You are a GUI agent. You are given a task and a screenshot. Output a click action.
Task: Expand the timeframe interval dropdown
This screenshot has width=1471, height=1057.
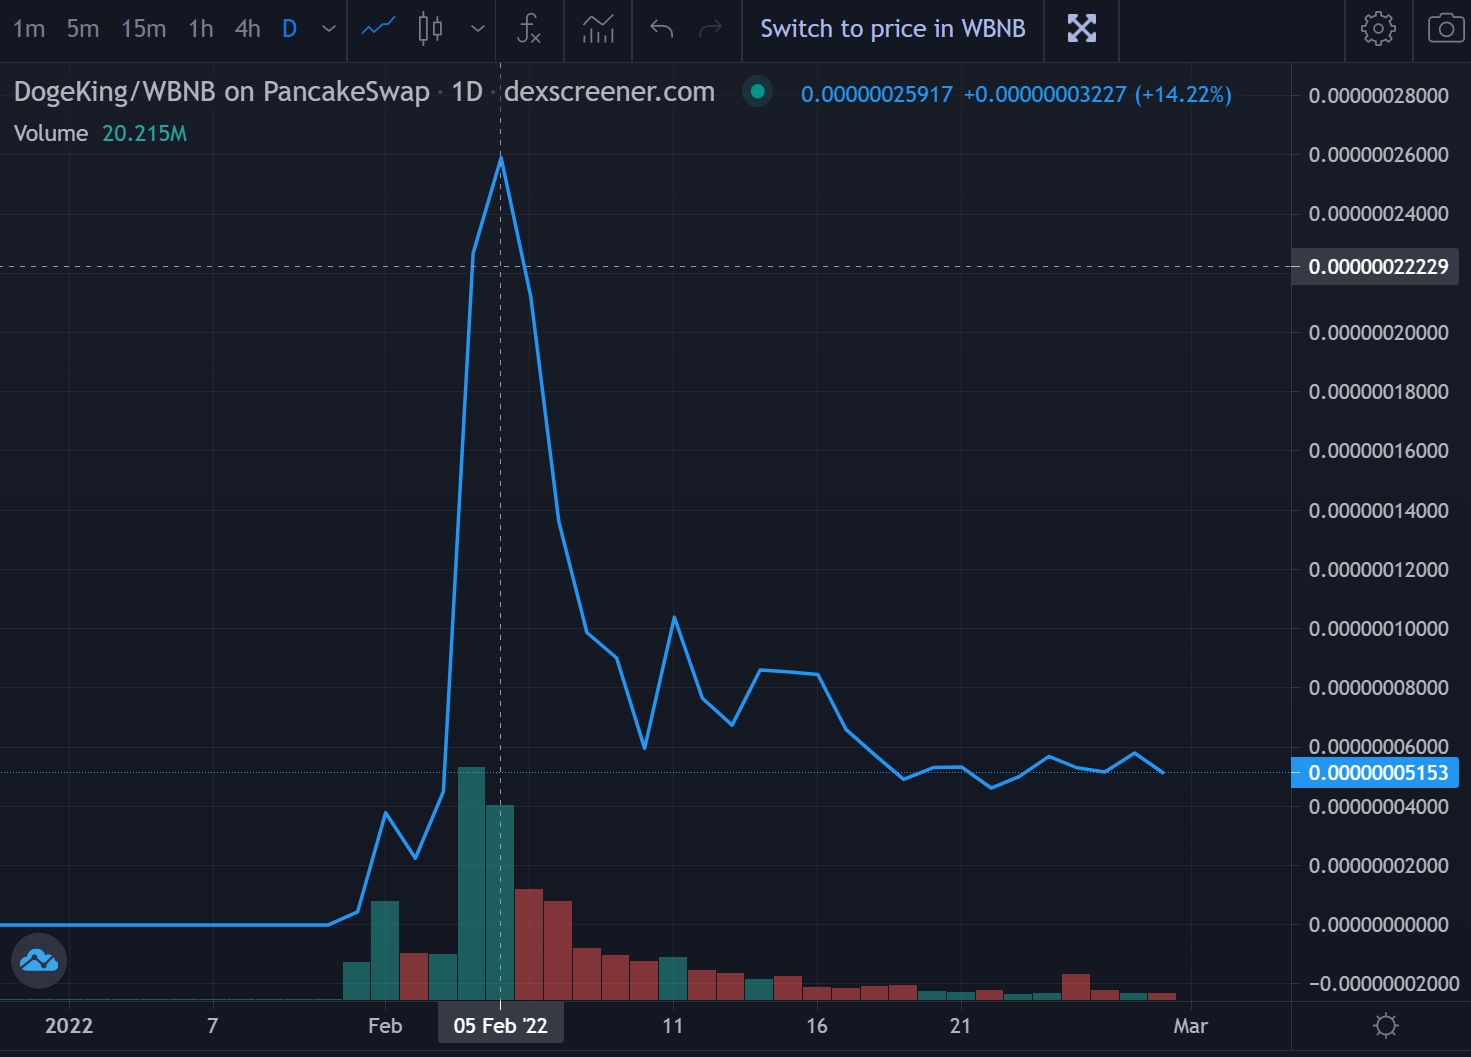(328, 29)
